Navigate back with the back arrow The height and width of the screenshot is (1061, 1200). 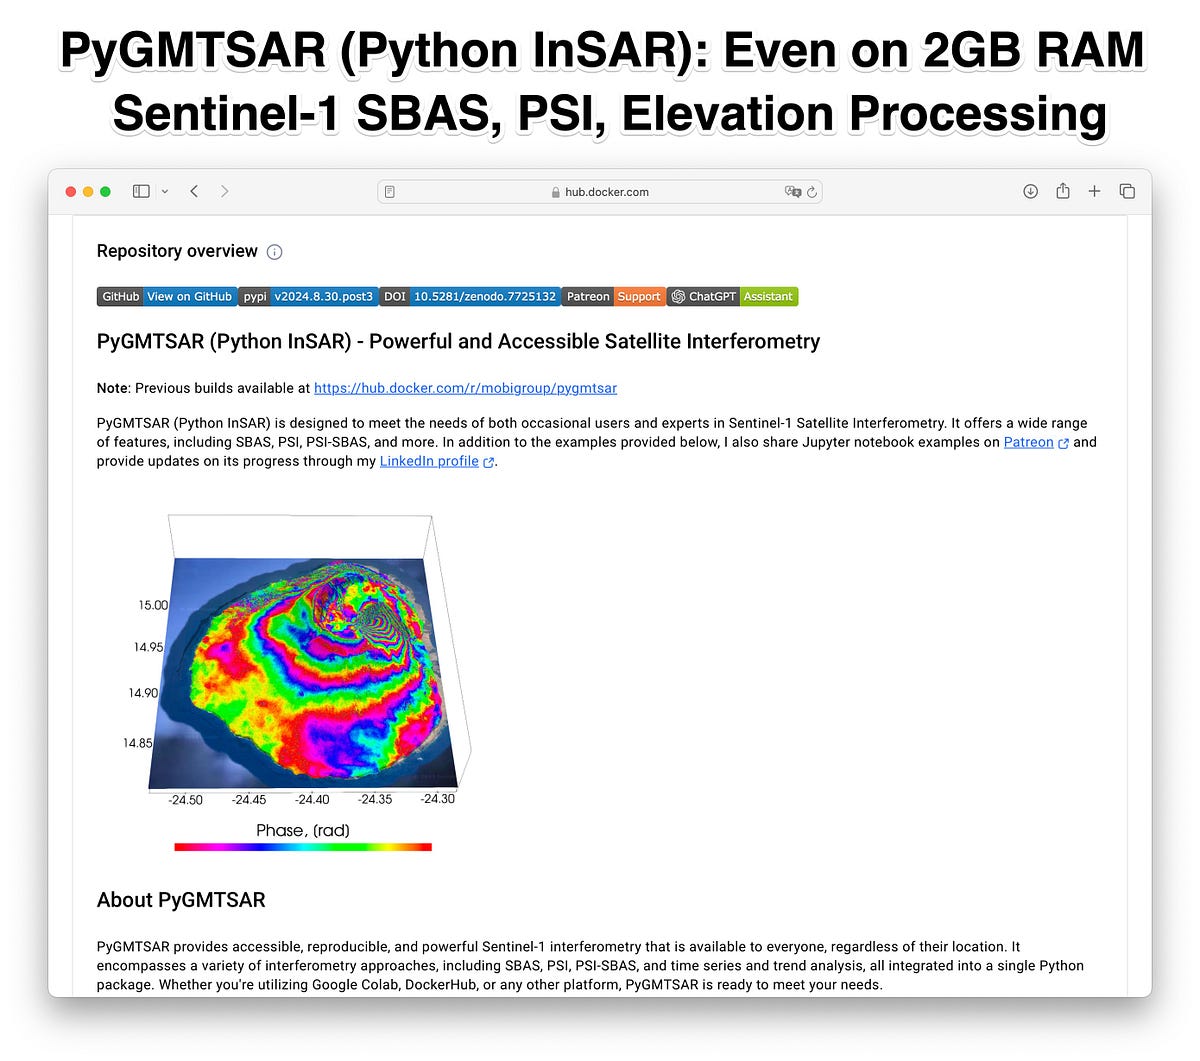click(x=194, y=191)
